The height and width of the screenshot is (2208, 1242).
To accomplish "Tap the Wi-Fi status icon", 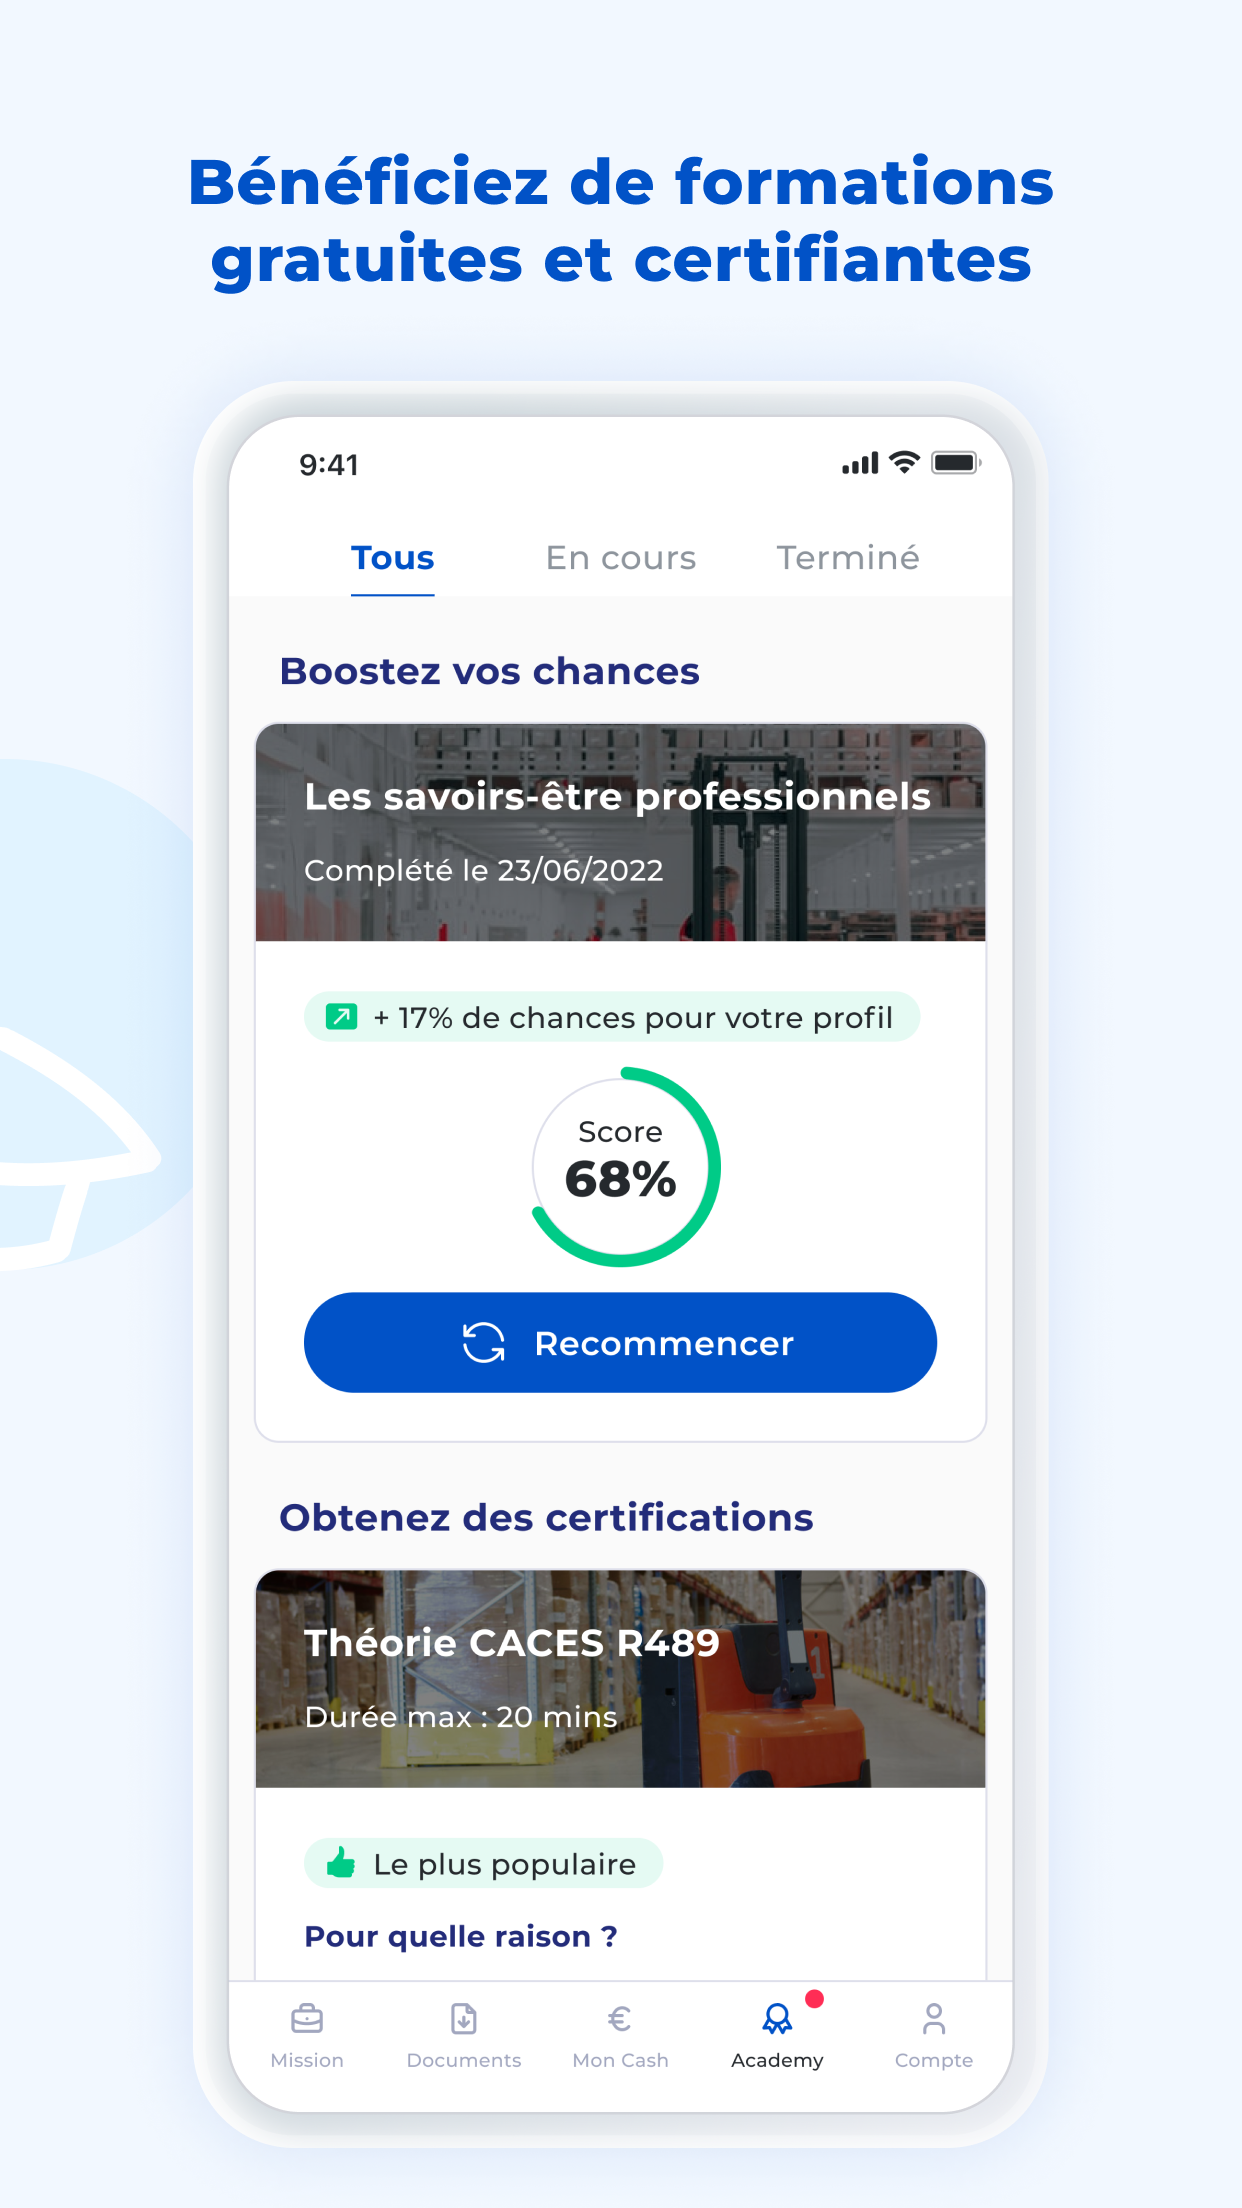I will tap(904, 462).
